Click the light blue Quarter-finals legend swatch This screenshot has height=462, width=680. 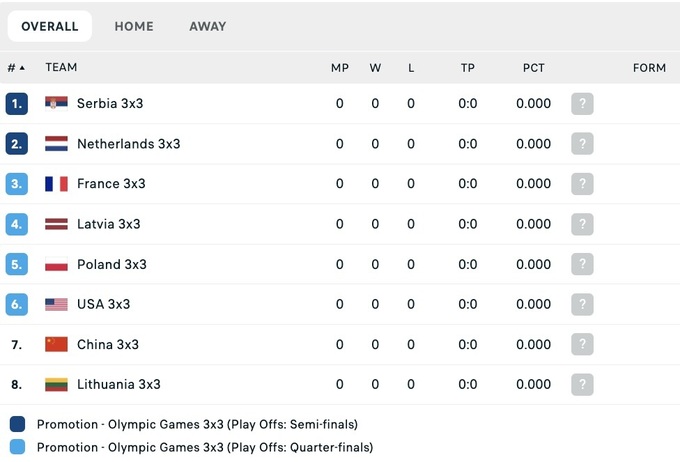tap(17, 447)
